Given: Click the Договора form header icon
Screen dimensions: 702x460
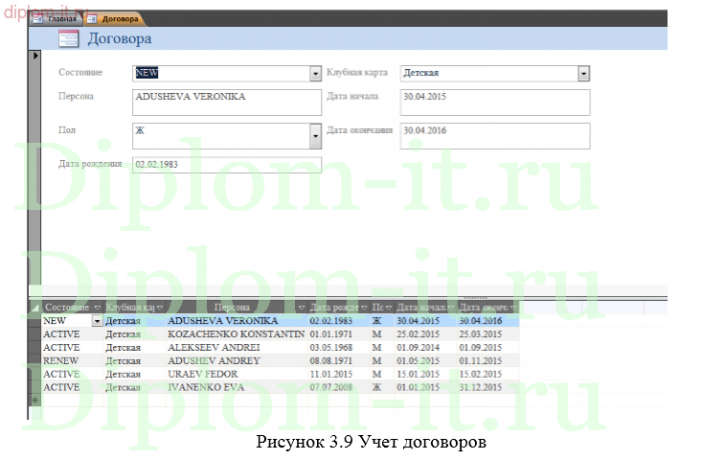Looking at the screenshot, I should tap(68, 39).
